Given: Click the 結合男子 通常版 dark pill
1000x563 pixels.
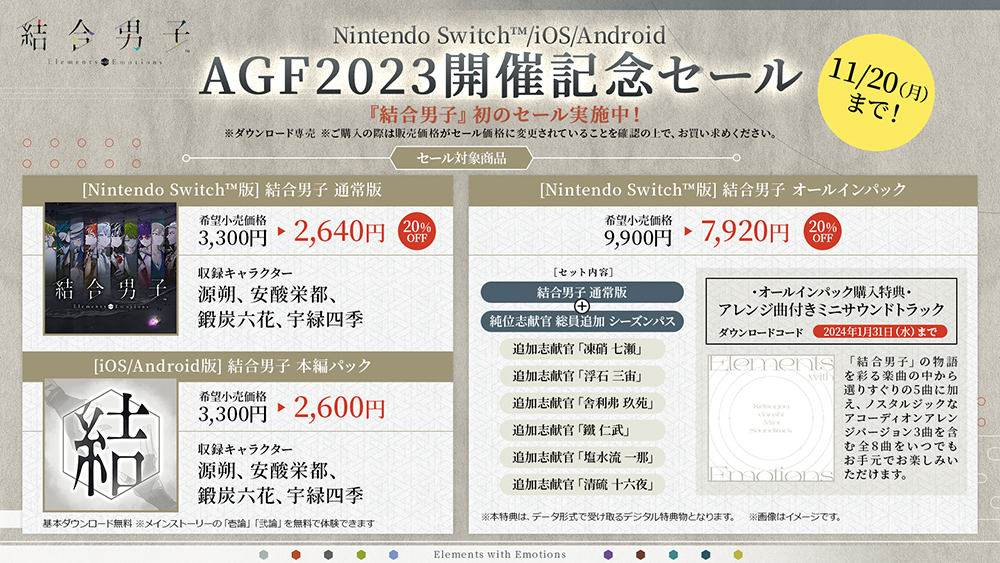Looking at the screenshot, I should click(582, 292).
